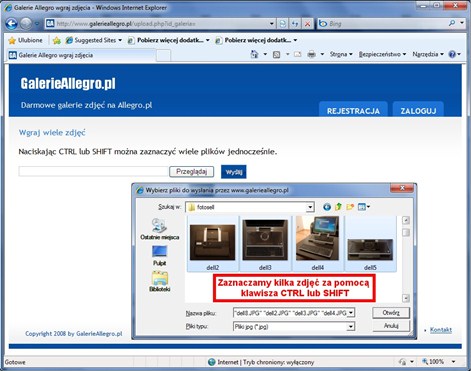Click the Print toolbar icon
This screenshot has width=471, height=371.
pos(312,54)
